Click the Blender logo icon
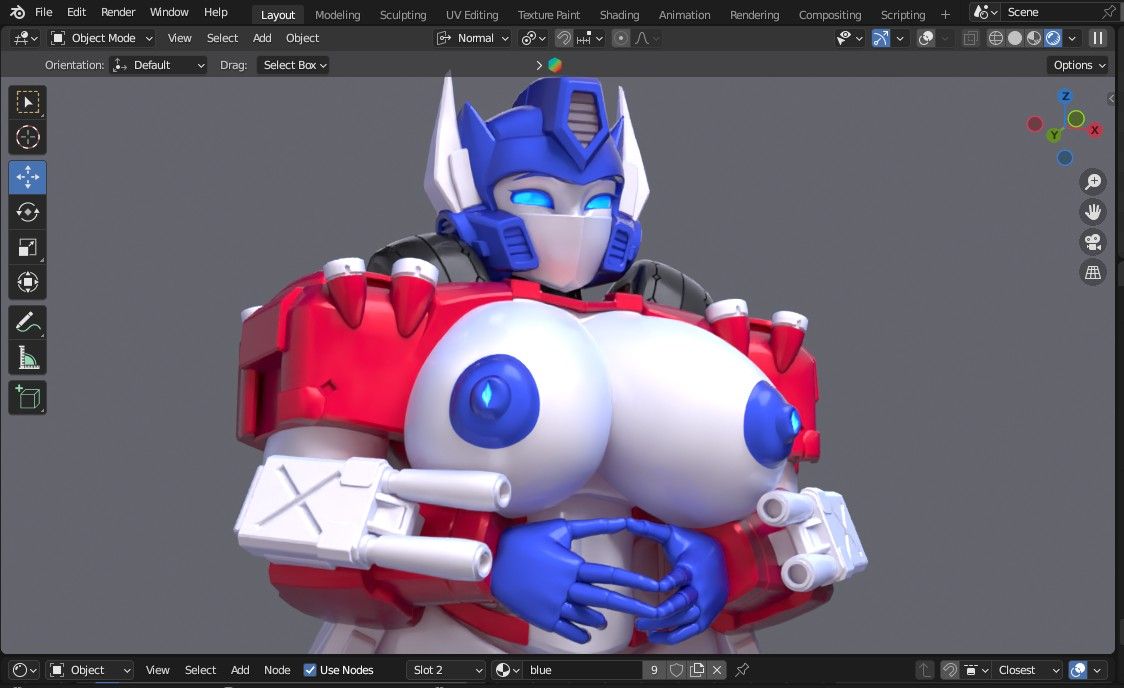 click(x=17, y=12)
